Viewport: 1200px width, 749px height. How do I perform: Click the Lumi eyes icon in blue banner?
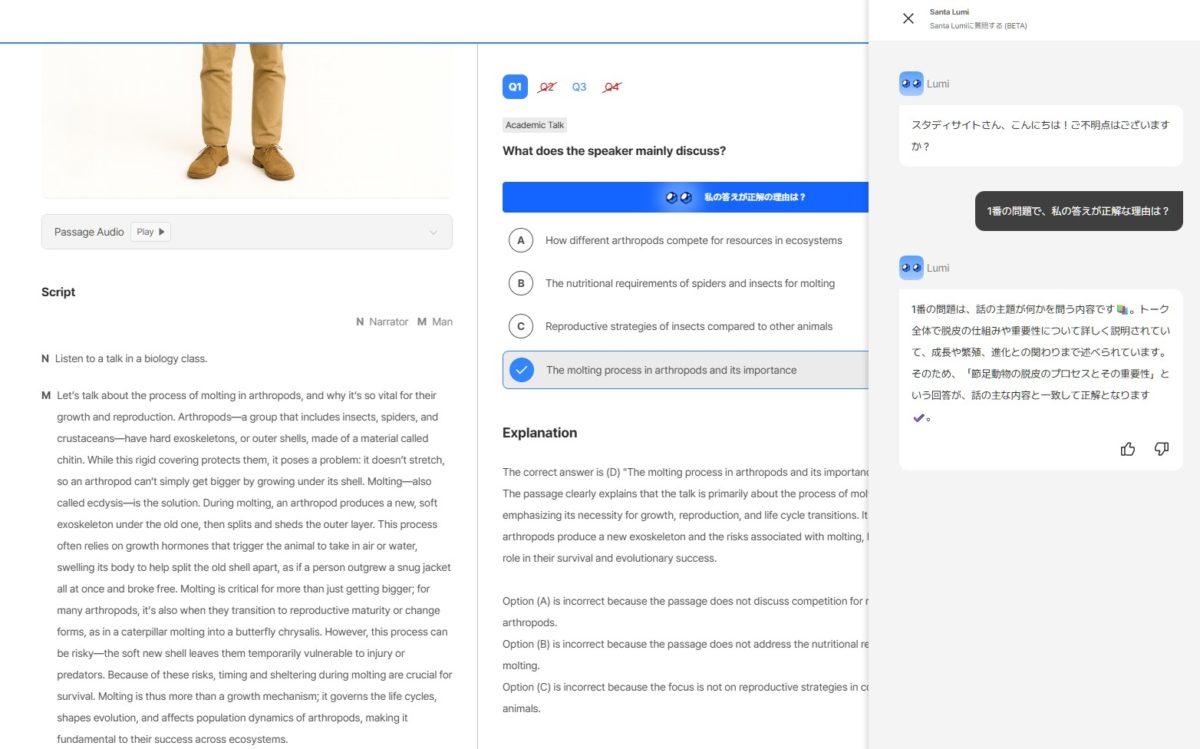click(679, 197)
